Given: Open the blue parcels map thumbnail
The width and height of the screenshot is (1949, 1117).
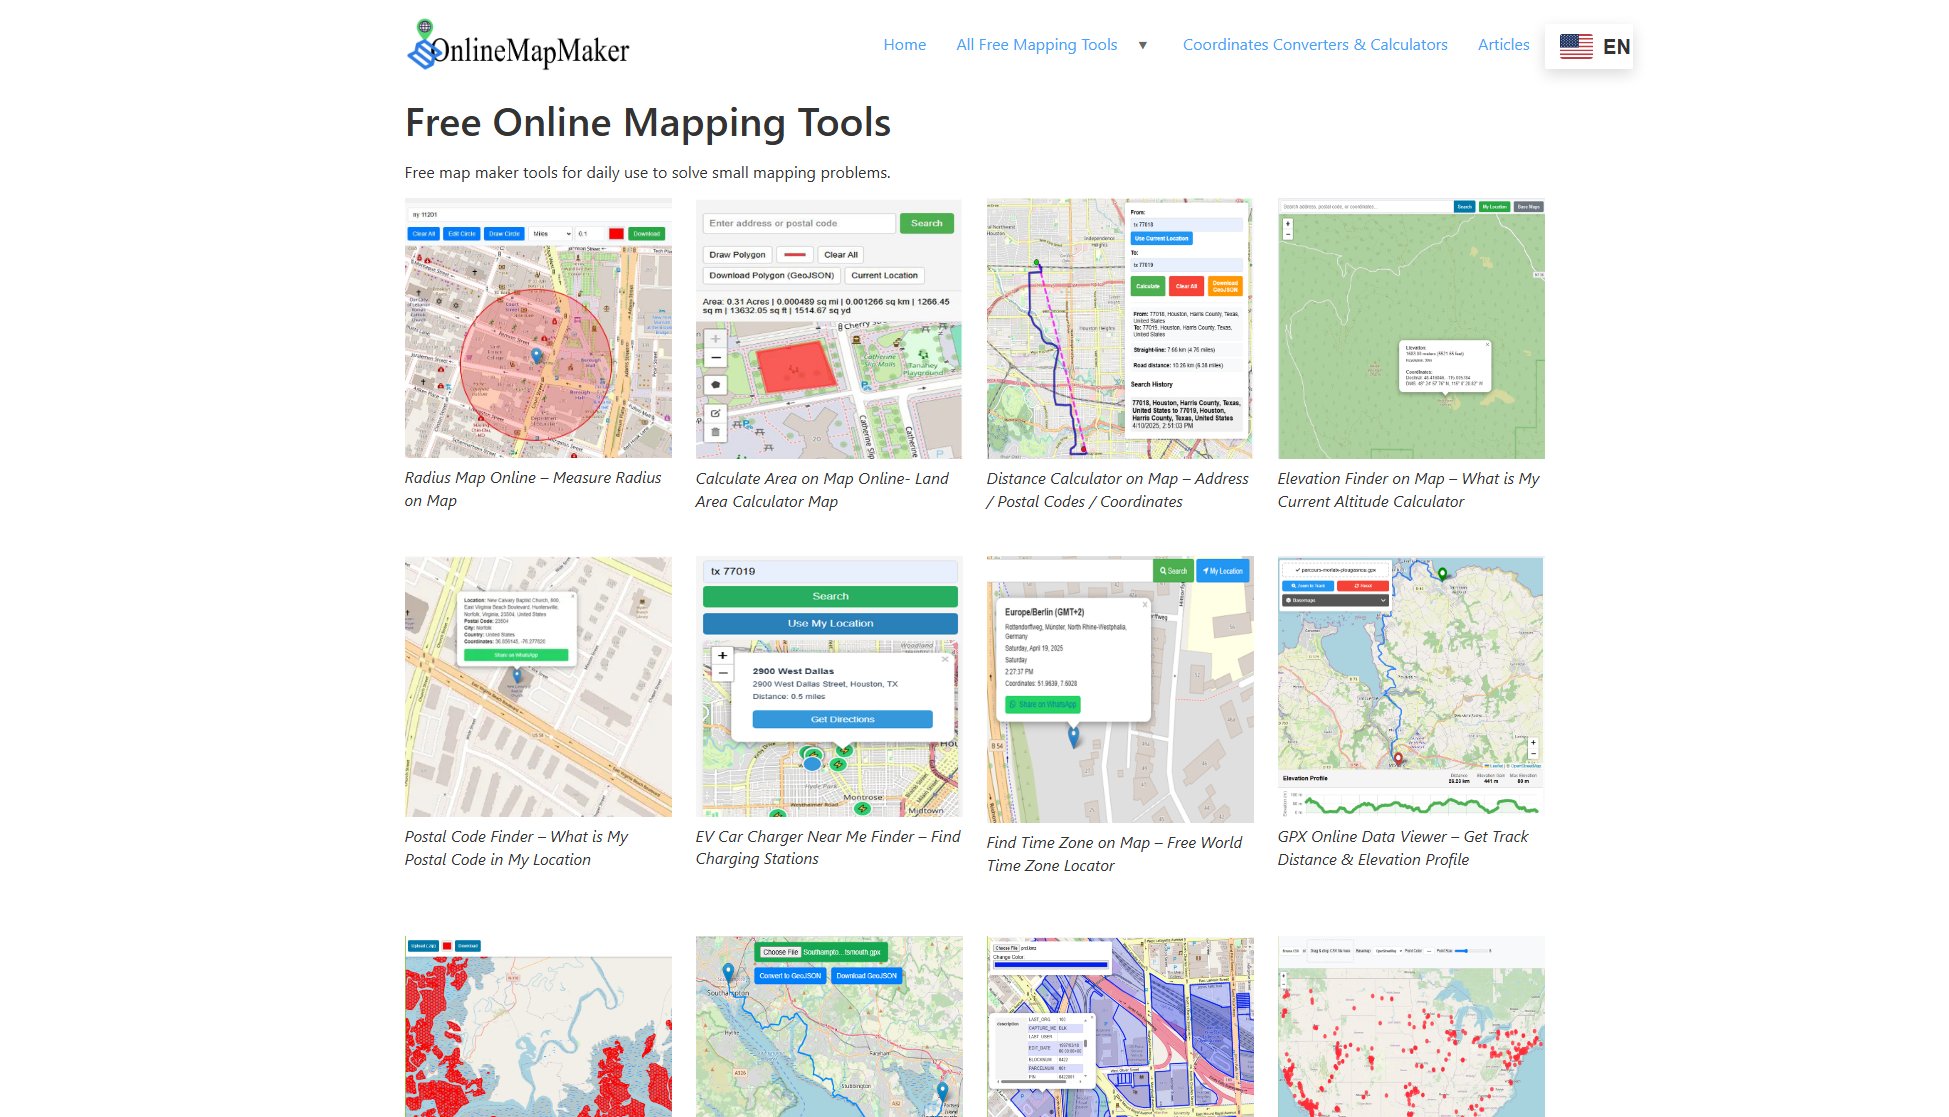Looking at the screenshot, I should 1119,1026.
